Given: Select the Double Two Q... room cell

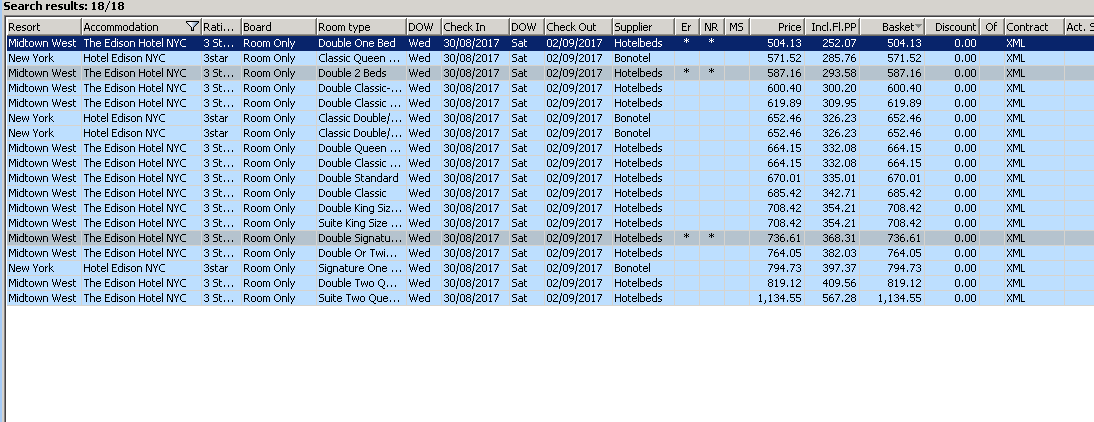Looking at the screenshot, I should pos(361,283).
